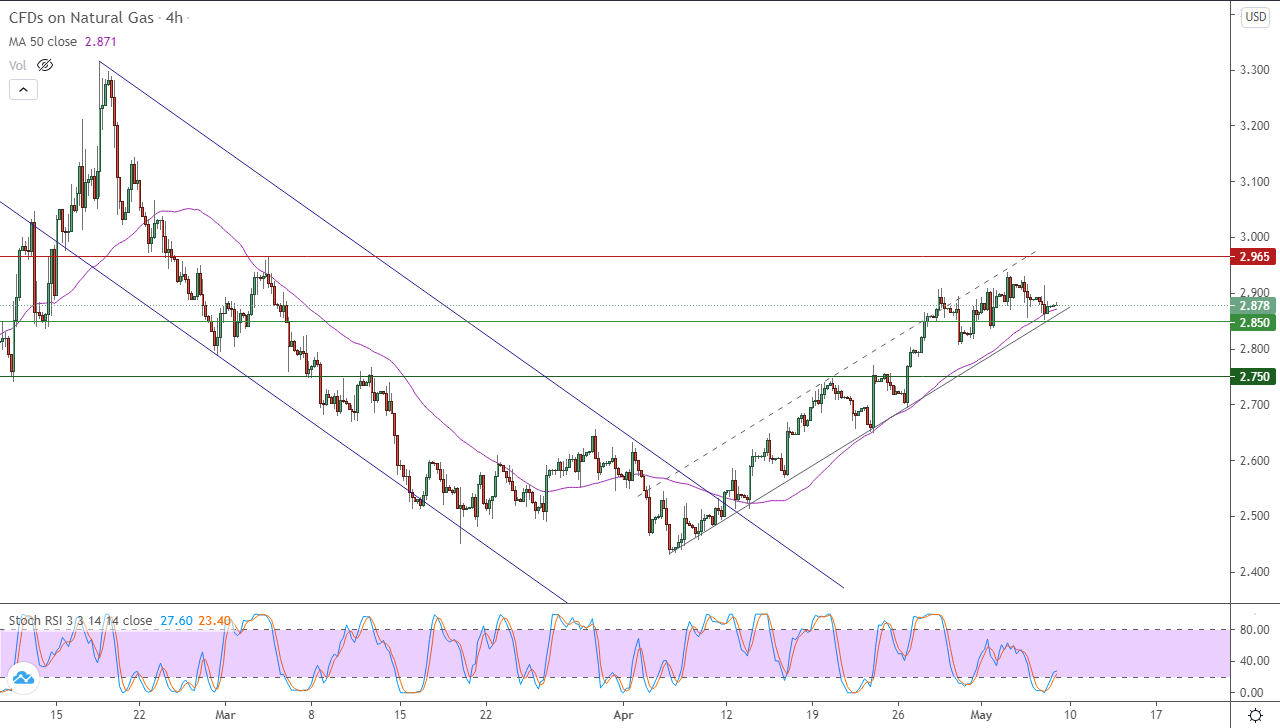
Task: Select the MA 50 close indicator label
Action: [x=45, y=42]
